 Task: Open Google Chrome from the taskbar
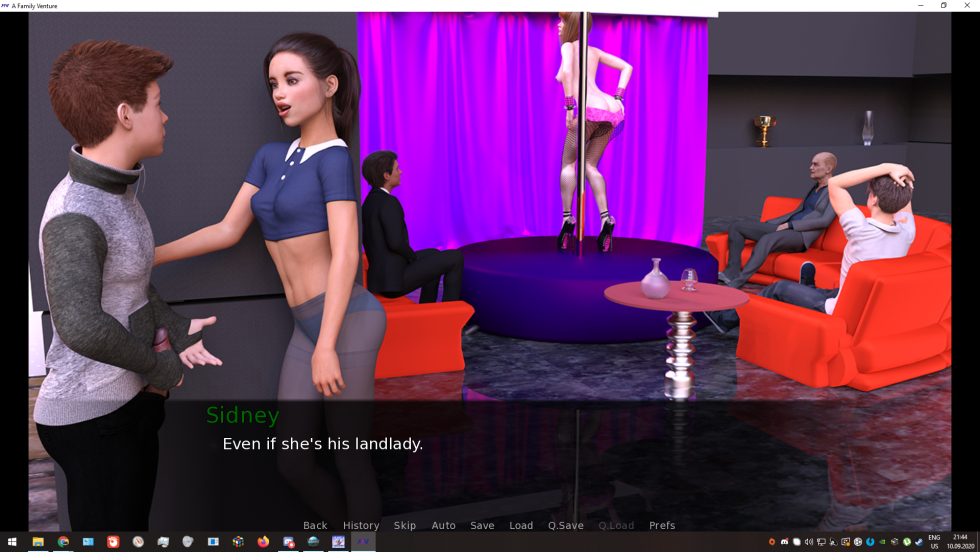pos(63,542)
